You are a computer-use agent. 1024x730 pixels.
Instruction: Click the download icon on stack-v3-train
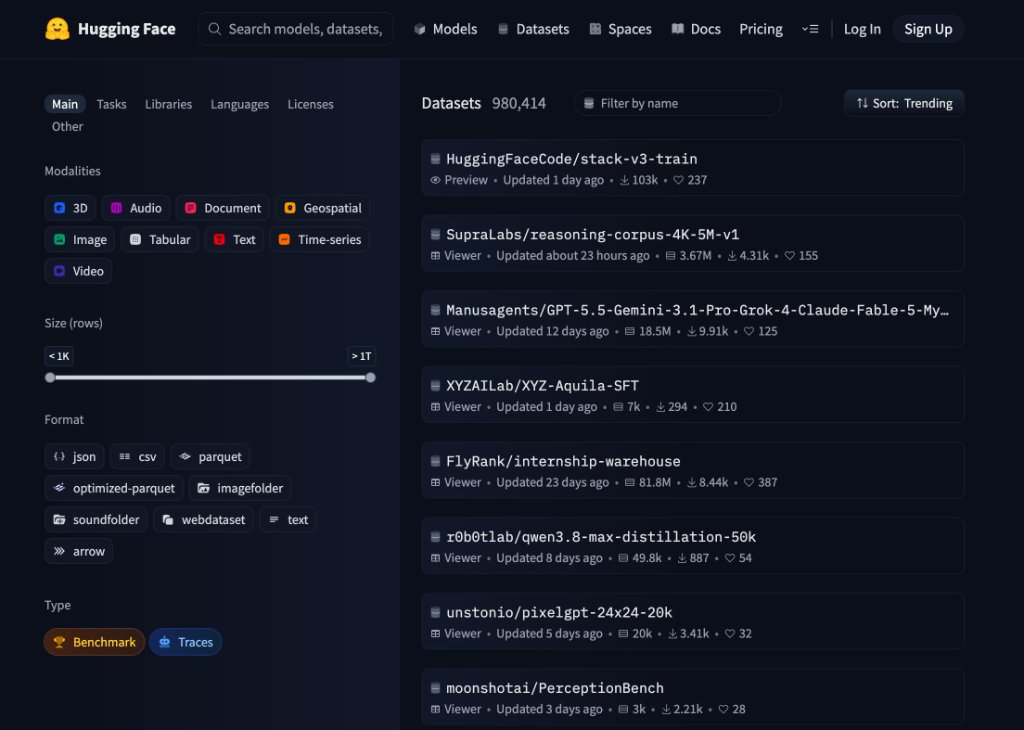[624, 180]
